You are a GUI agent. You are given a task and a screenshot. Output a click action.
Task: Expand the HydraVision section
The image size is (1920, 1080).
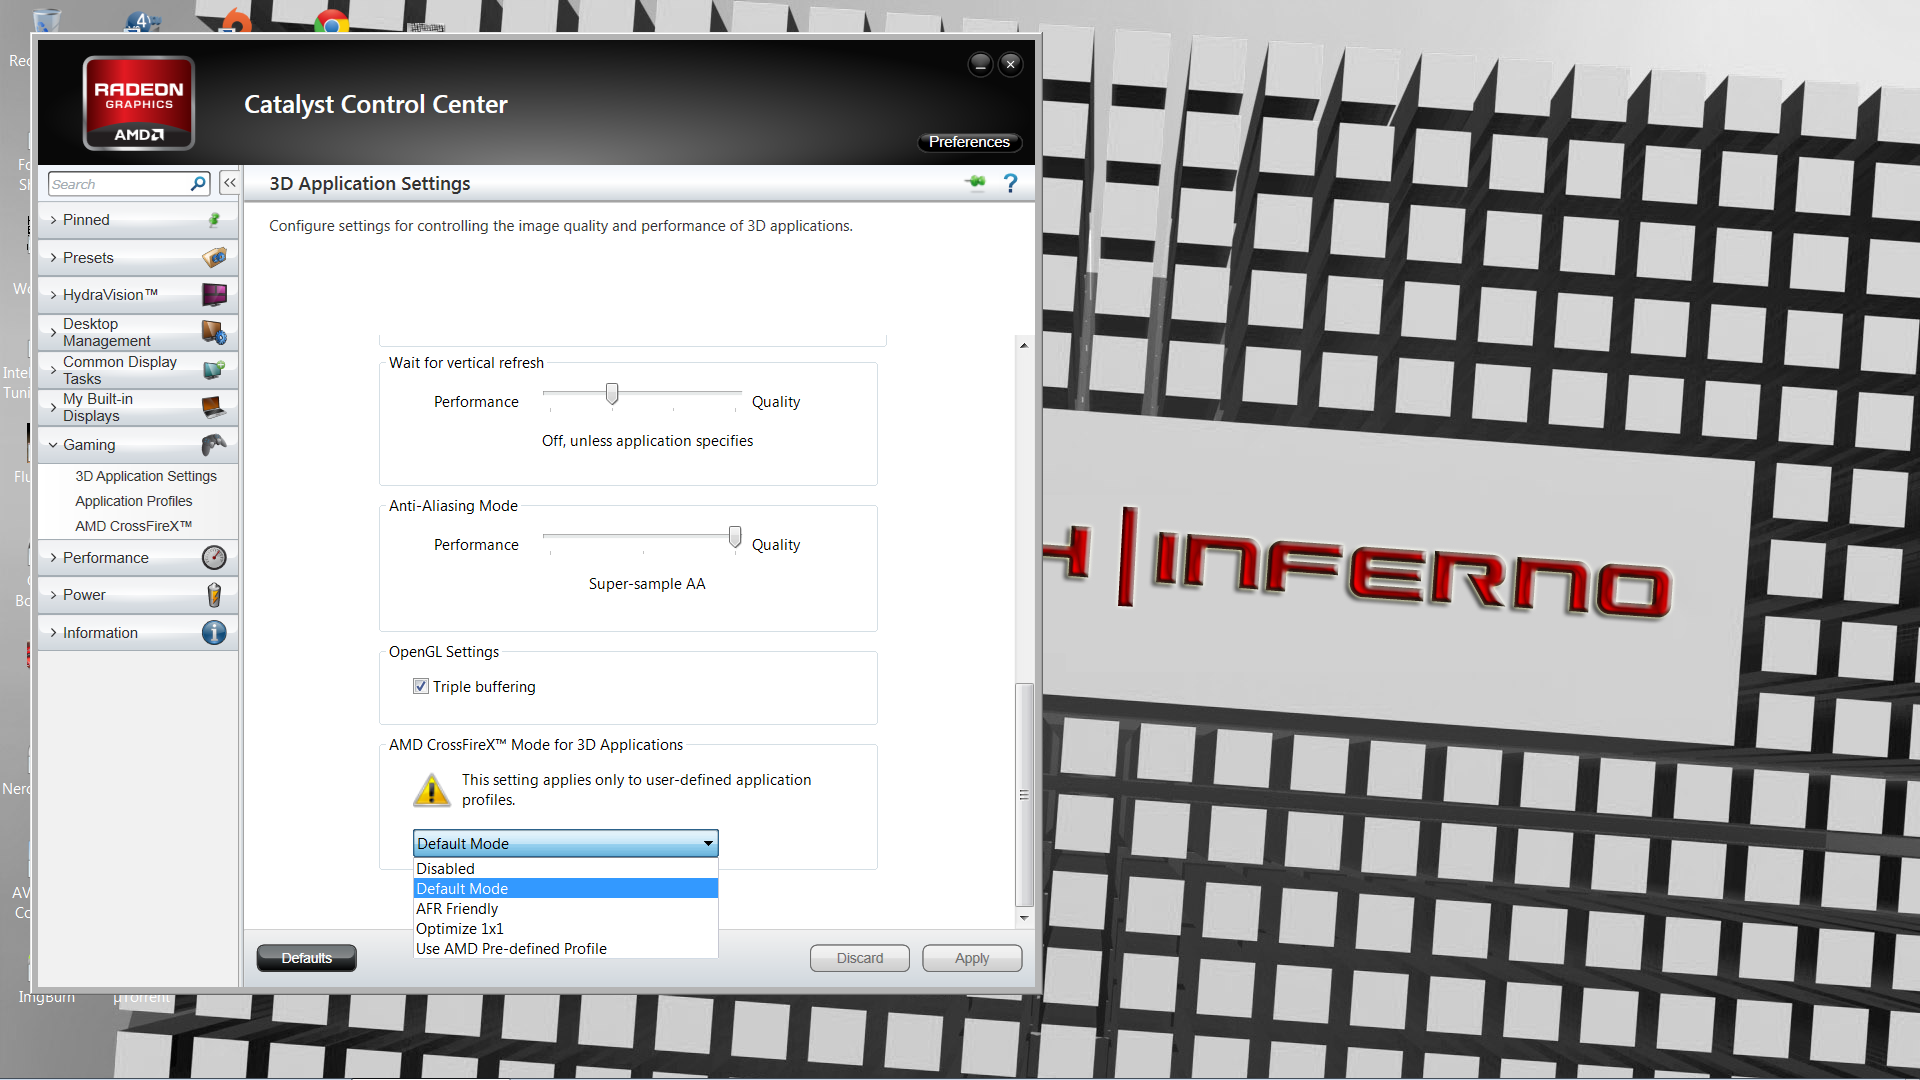[54, 295]
